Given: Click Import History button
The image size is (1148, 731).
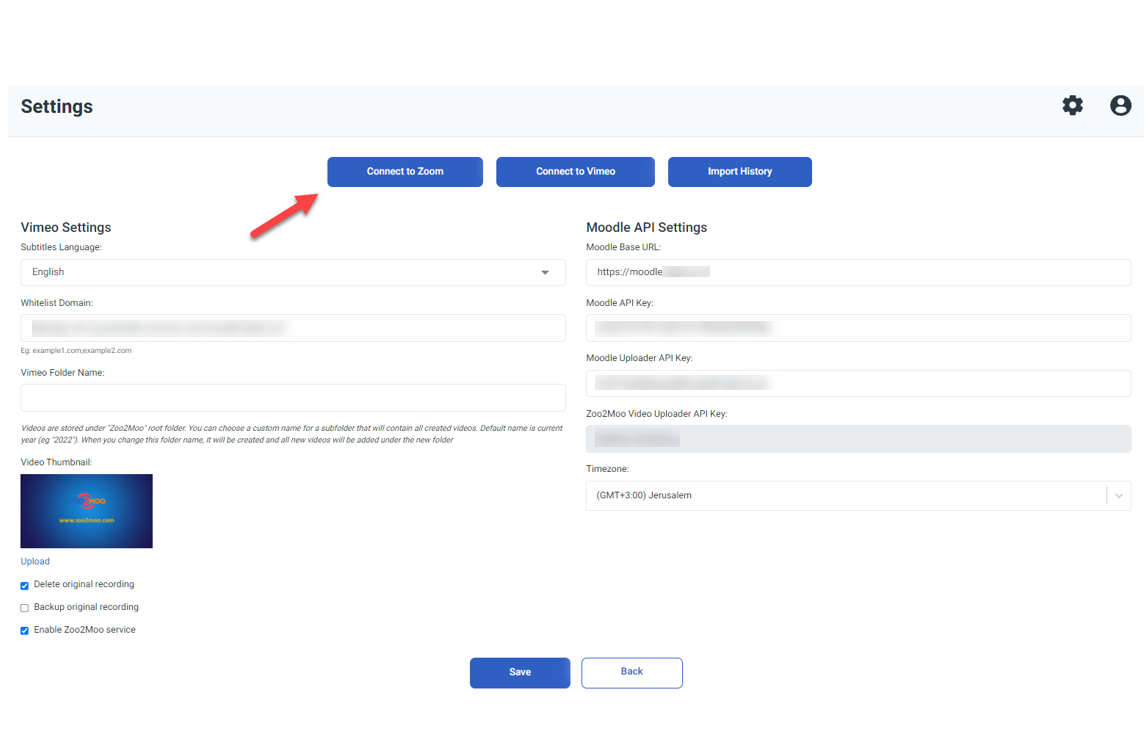Looking at the screenshot, I should [739, 171].
